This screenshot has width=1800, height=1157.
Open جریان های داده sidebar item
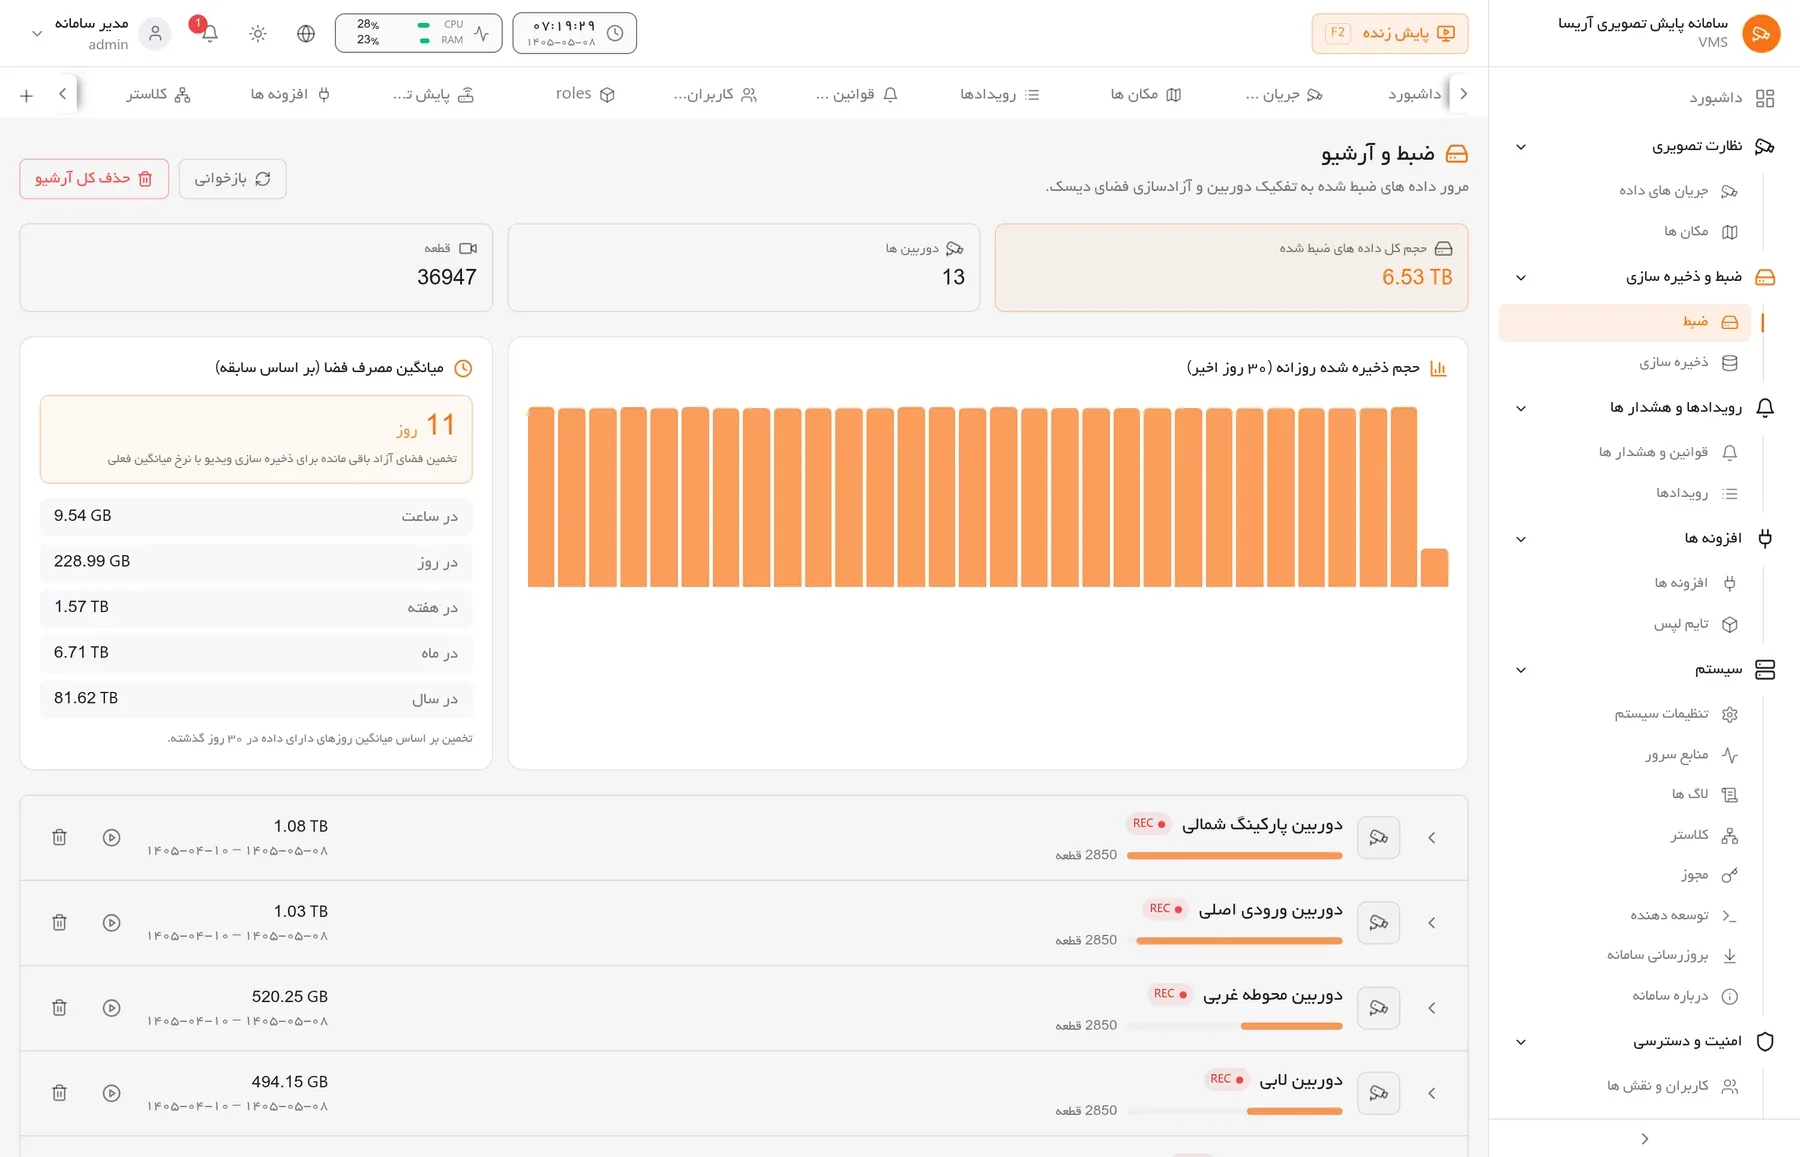tap(1678, 191)
